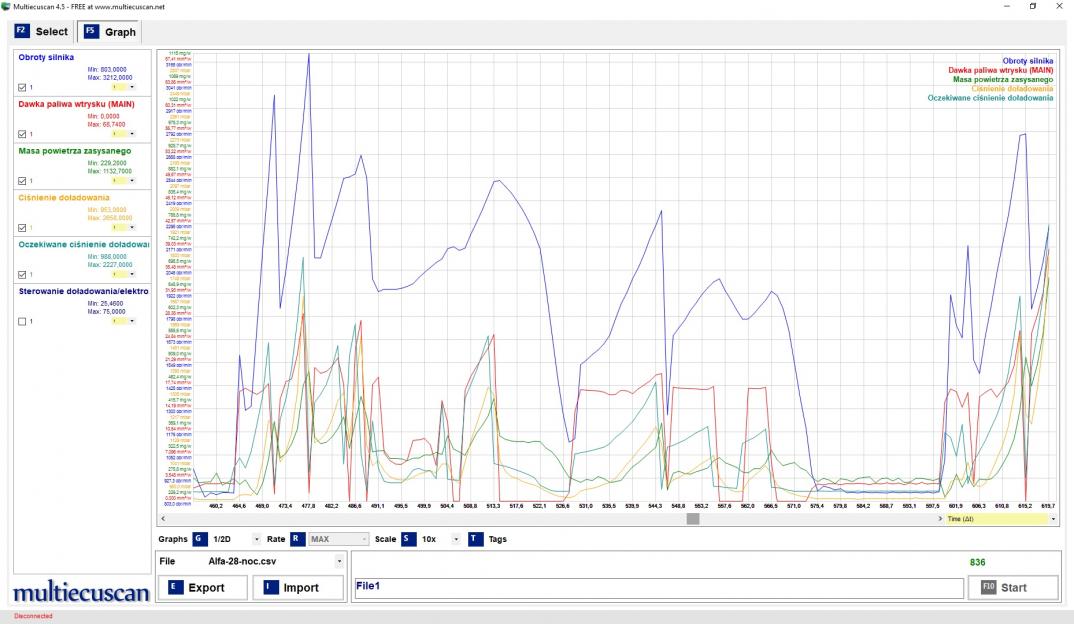Click the graph's horizontal scrollbar thumb
The width and height of the screenshot is (1074, 624).
pyautogui.click(x=693, y=519)
